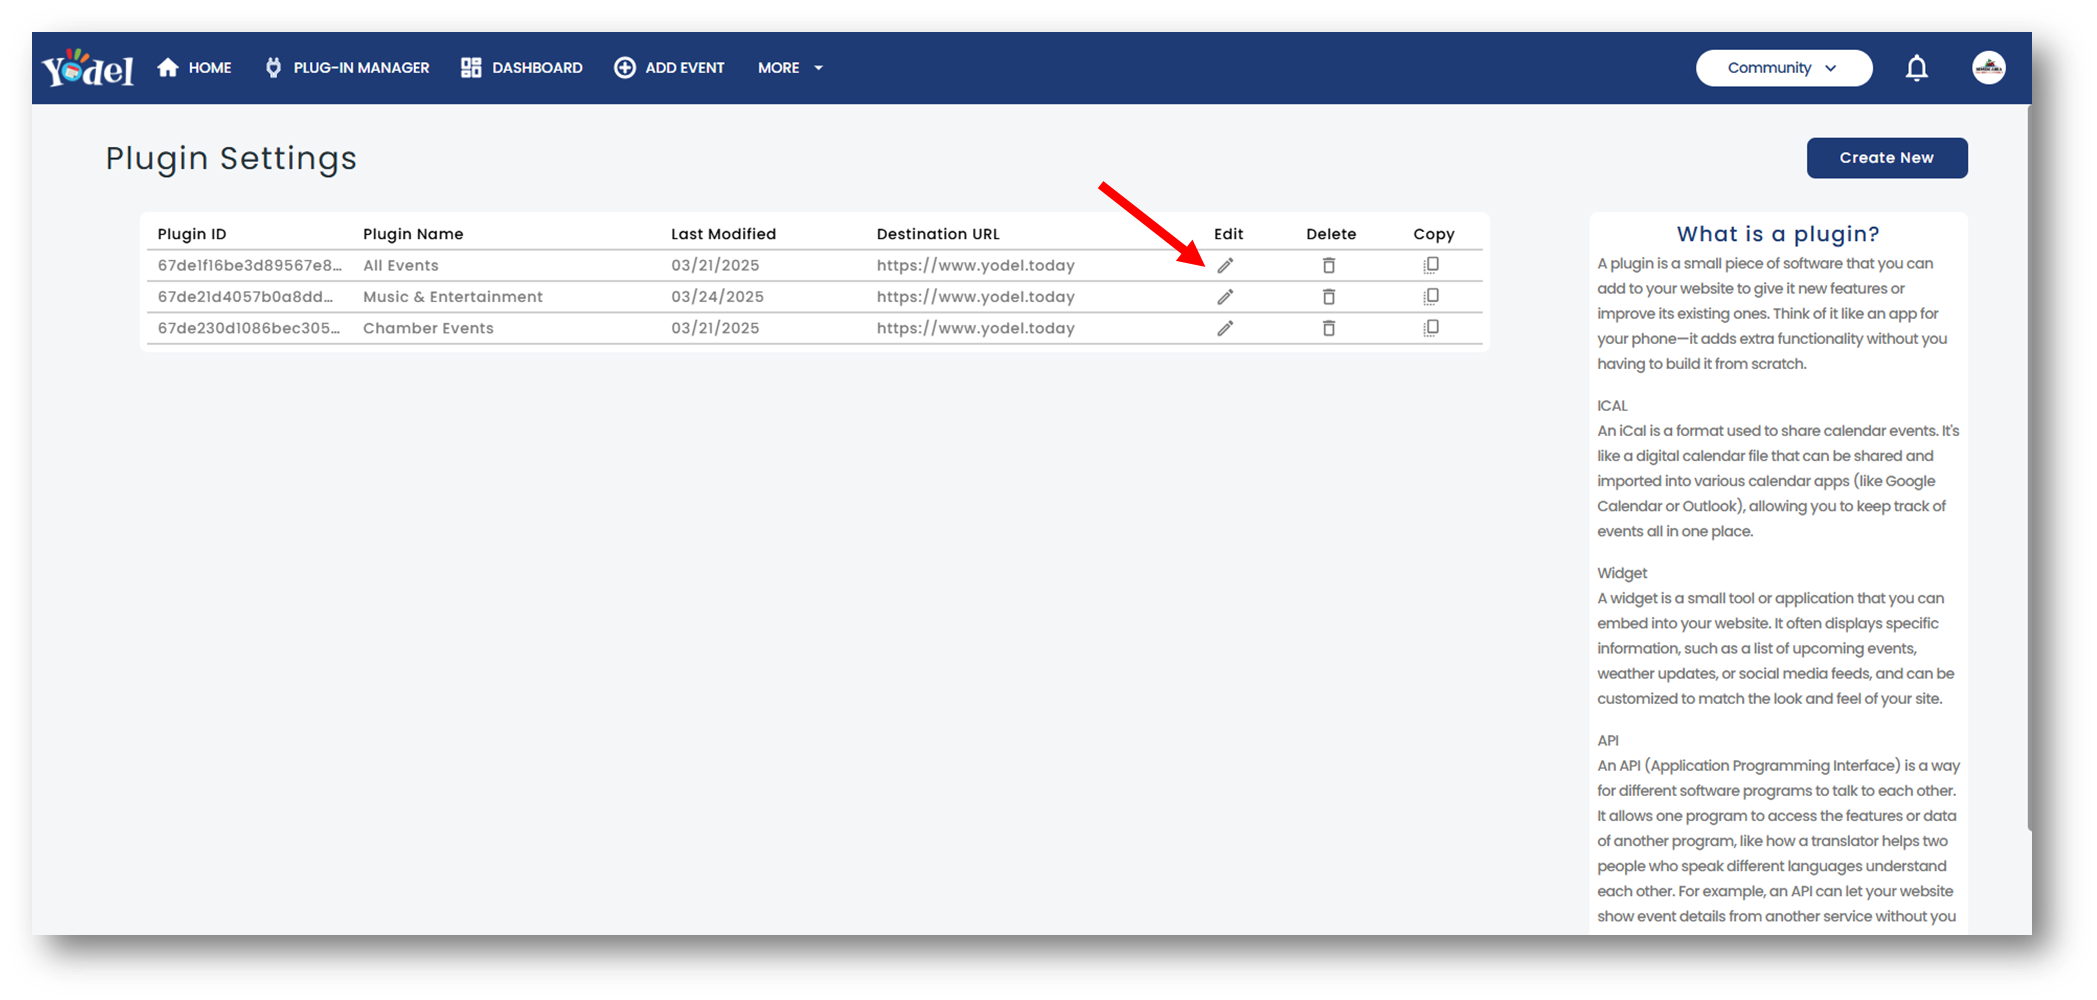
Task: Select PLUG-IN MANAGER in the navigation menu
Action: pyautogui.click(x=361, y=67)
